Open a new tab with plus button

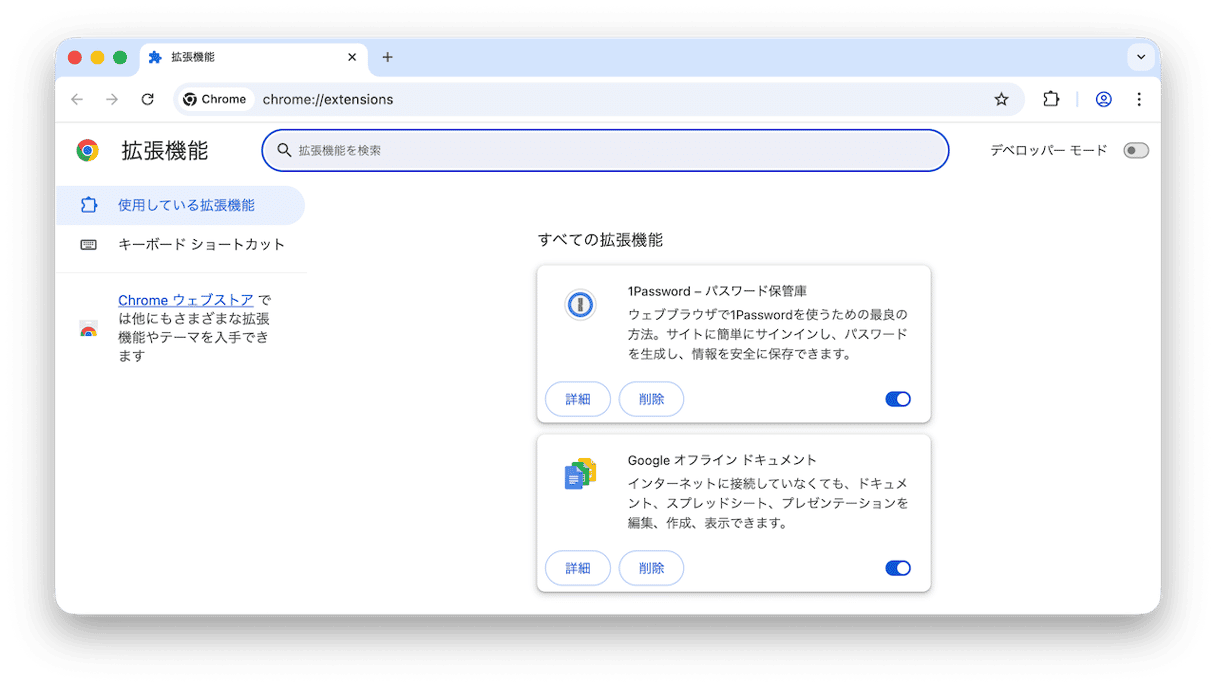tap(388, 57)
